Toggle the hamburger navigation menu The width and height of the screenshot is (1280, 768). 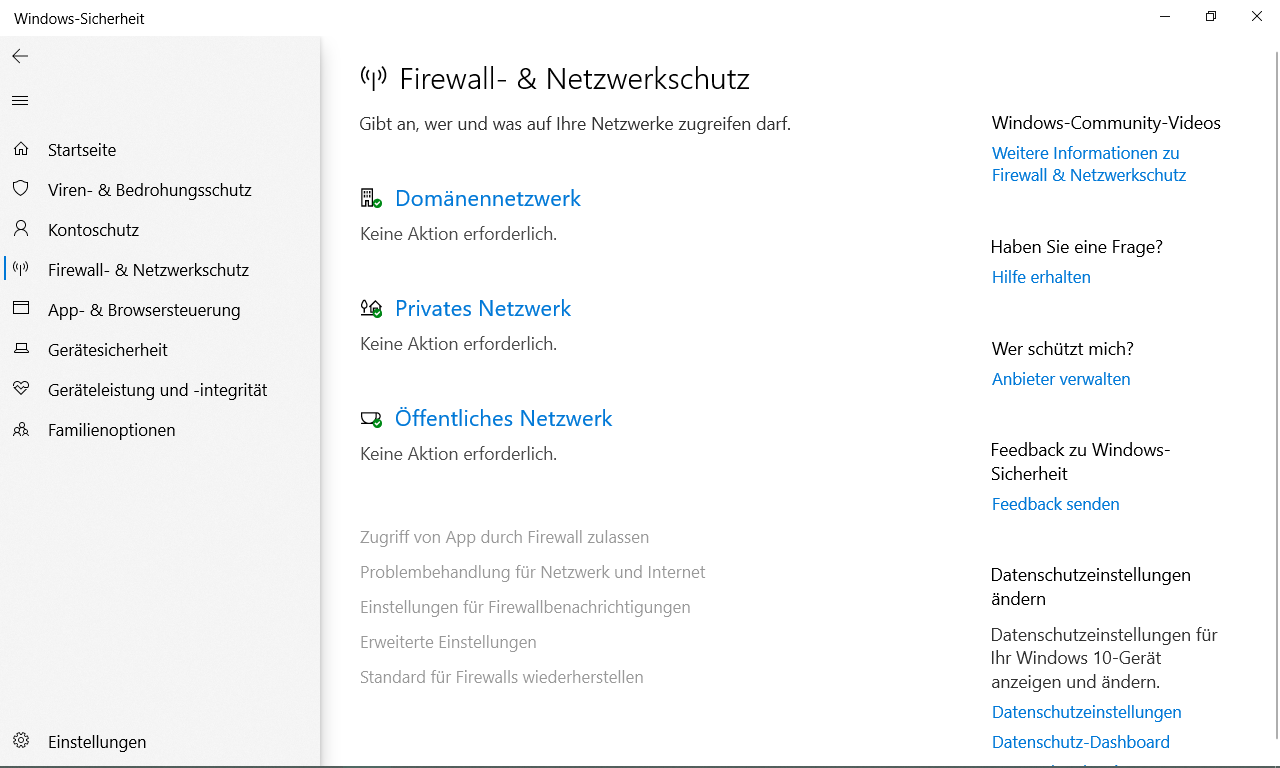tap(20, 101)
